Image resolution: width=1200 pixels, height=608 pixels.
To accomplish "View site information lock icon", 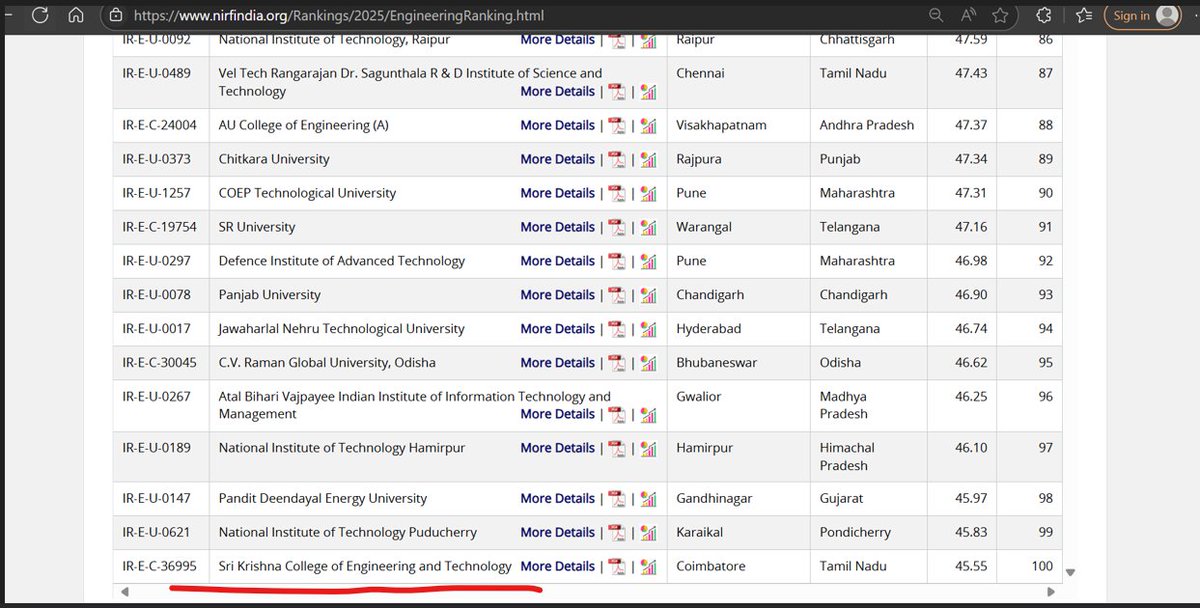I will click(x=116, y=15).
